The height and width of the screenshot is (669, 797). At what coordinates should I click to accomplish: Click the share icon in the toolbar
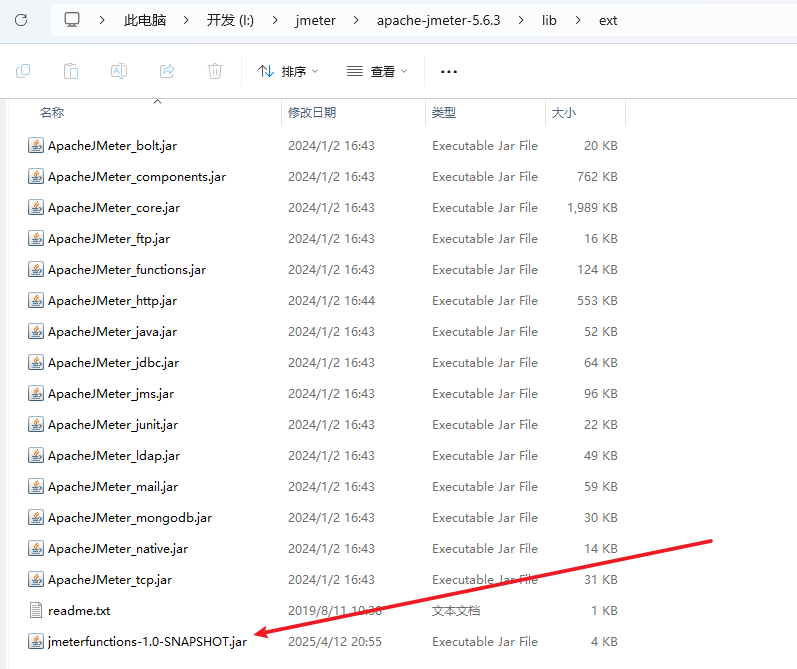[167, 71]
